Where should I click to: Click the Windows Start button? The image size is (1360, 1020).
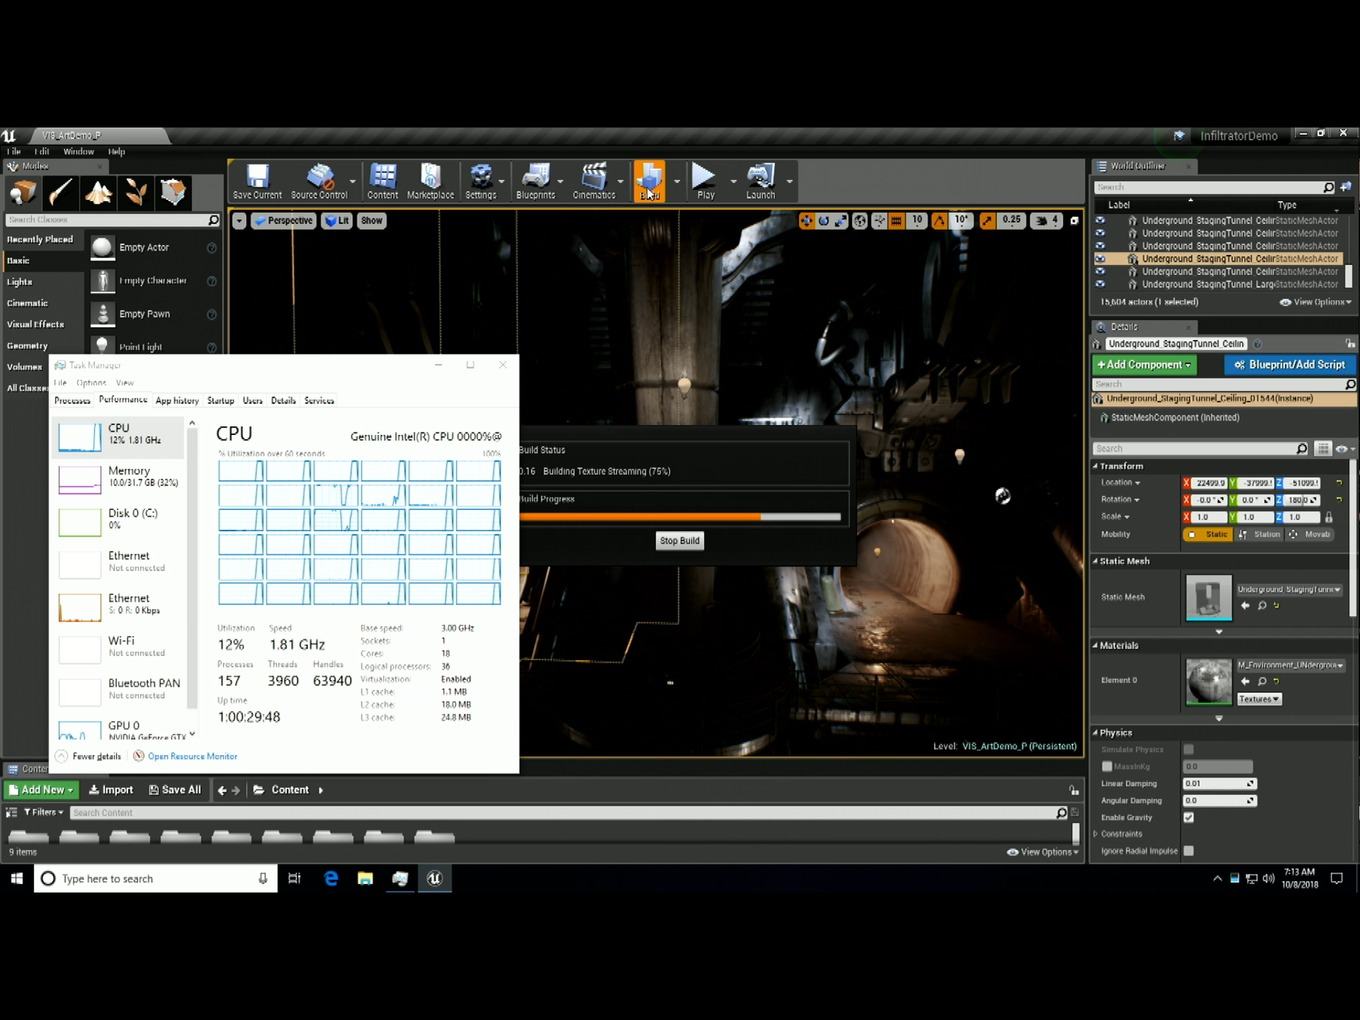tap(16, 879)
